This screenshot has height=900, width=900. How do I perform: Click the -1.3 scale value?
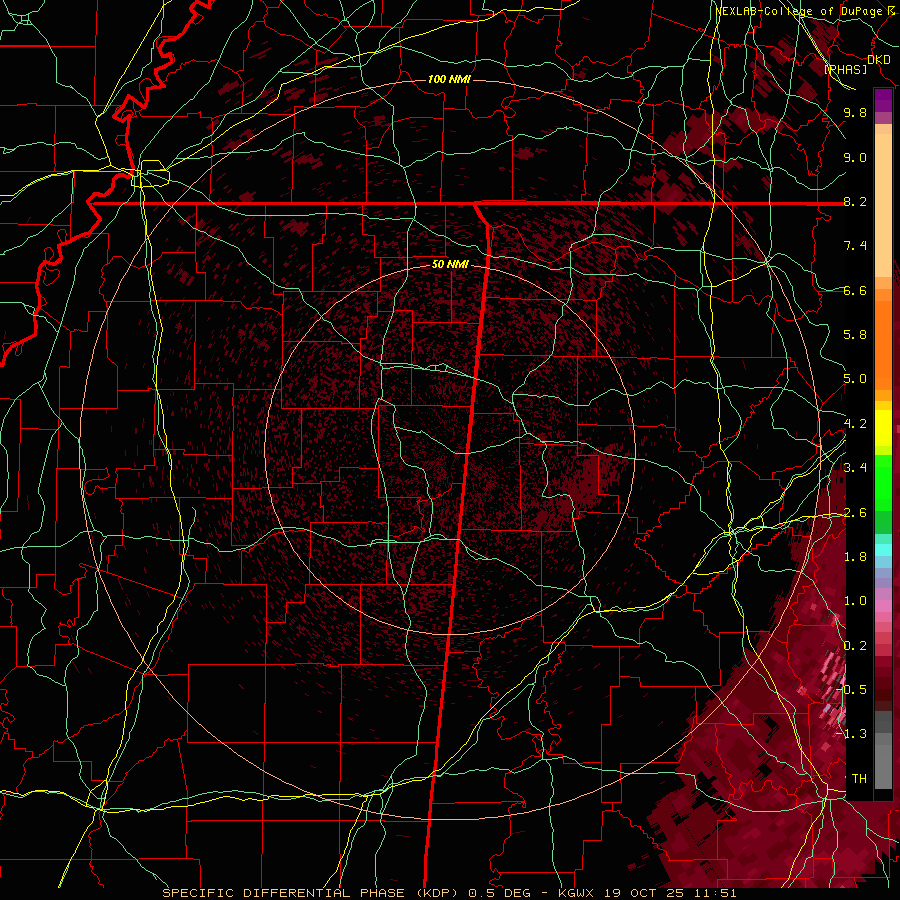853,734
